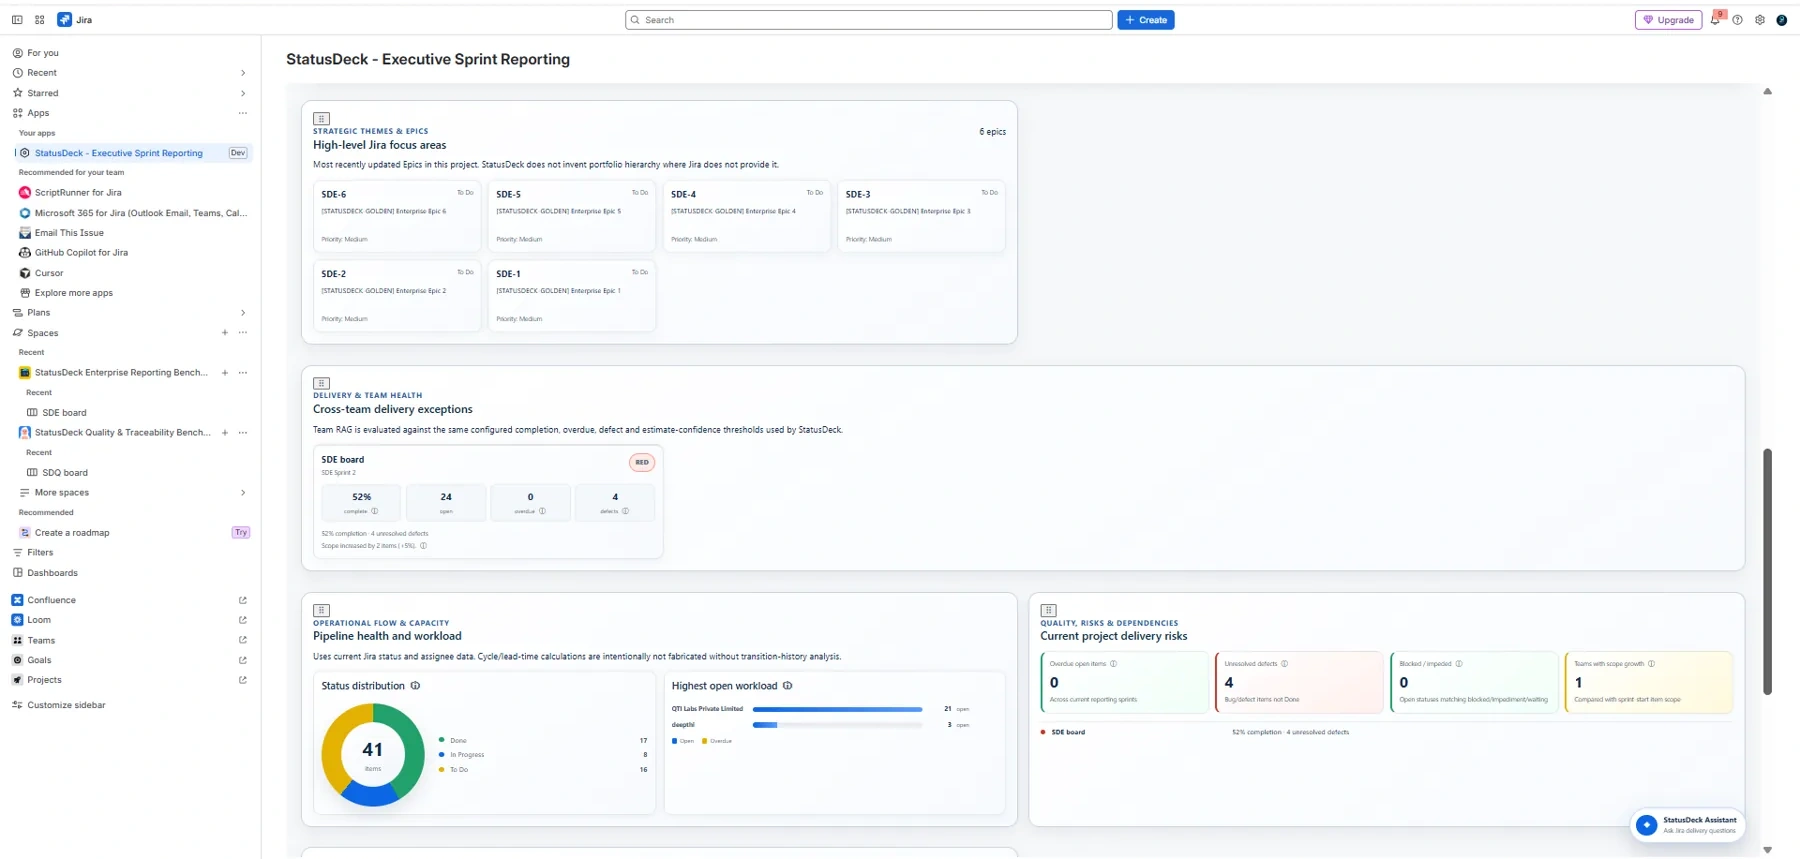Open the app switcher grid icon

click(x=40, y=20)
